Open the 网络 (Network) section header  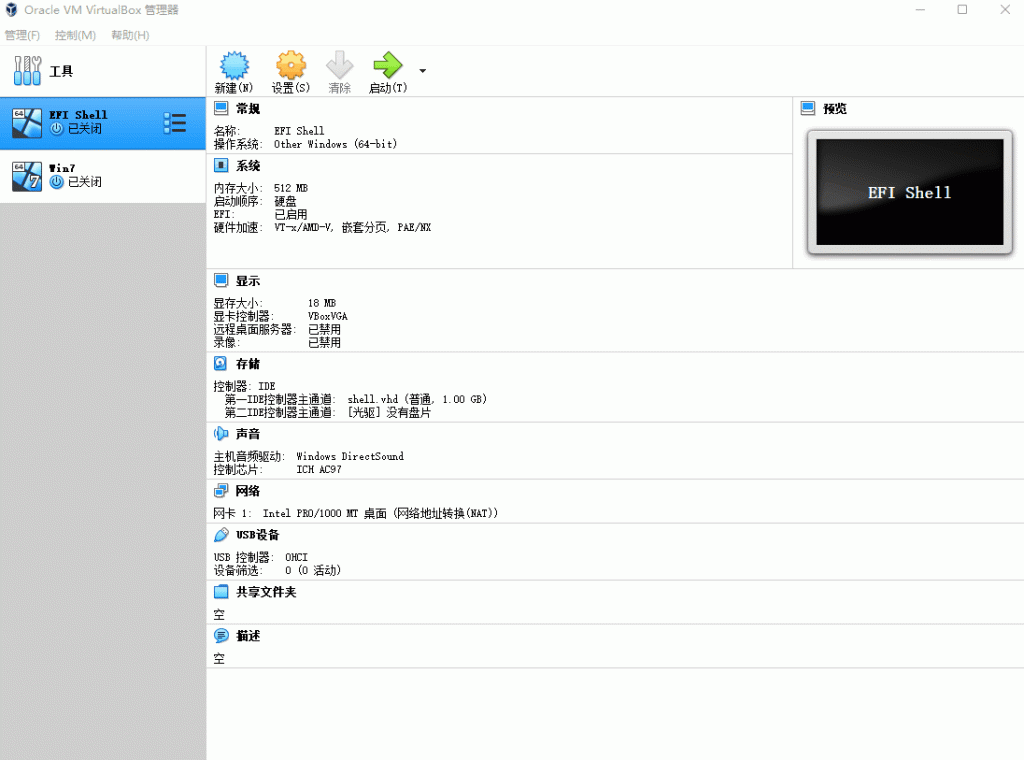[x=247, y=491]
